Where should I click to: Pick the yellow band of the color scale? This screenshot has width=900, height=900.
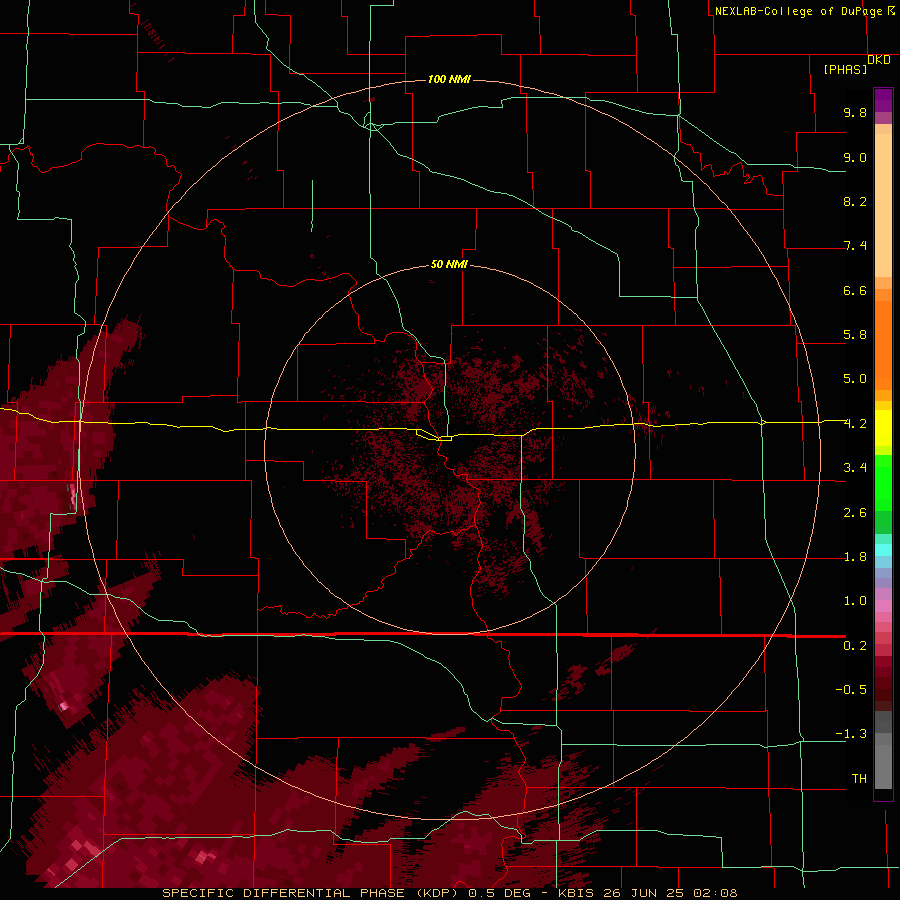[x=883, y=428]
